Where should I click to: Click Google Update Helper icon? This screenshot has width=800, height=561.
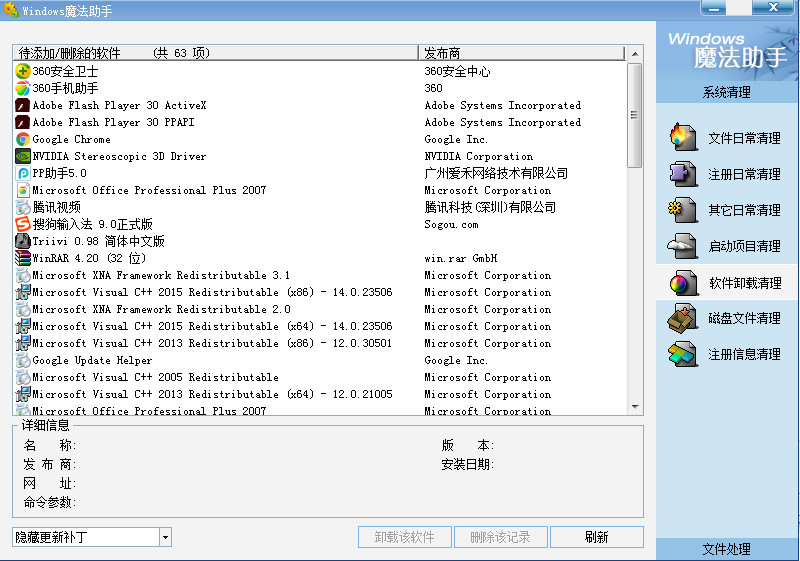tap(23, 361)
